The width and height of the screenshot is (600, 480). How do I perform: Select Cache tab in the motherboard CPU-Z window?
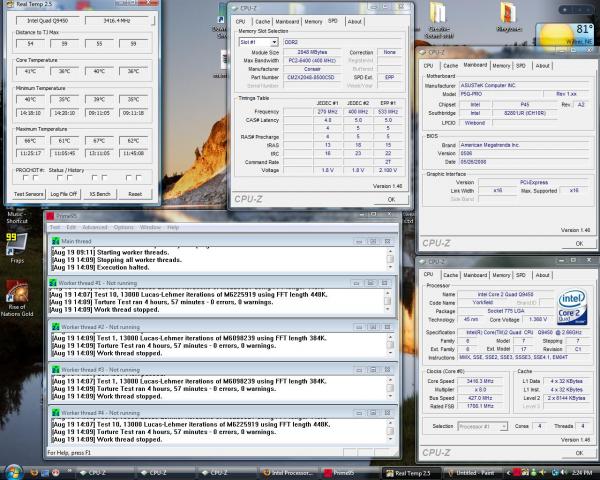(450, 66)
